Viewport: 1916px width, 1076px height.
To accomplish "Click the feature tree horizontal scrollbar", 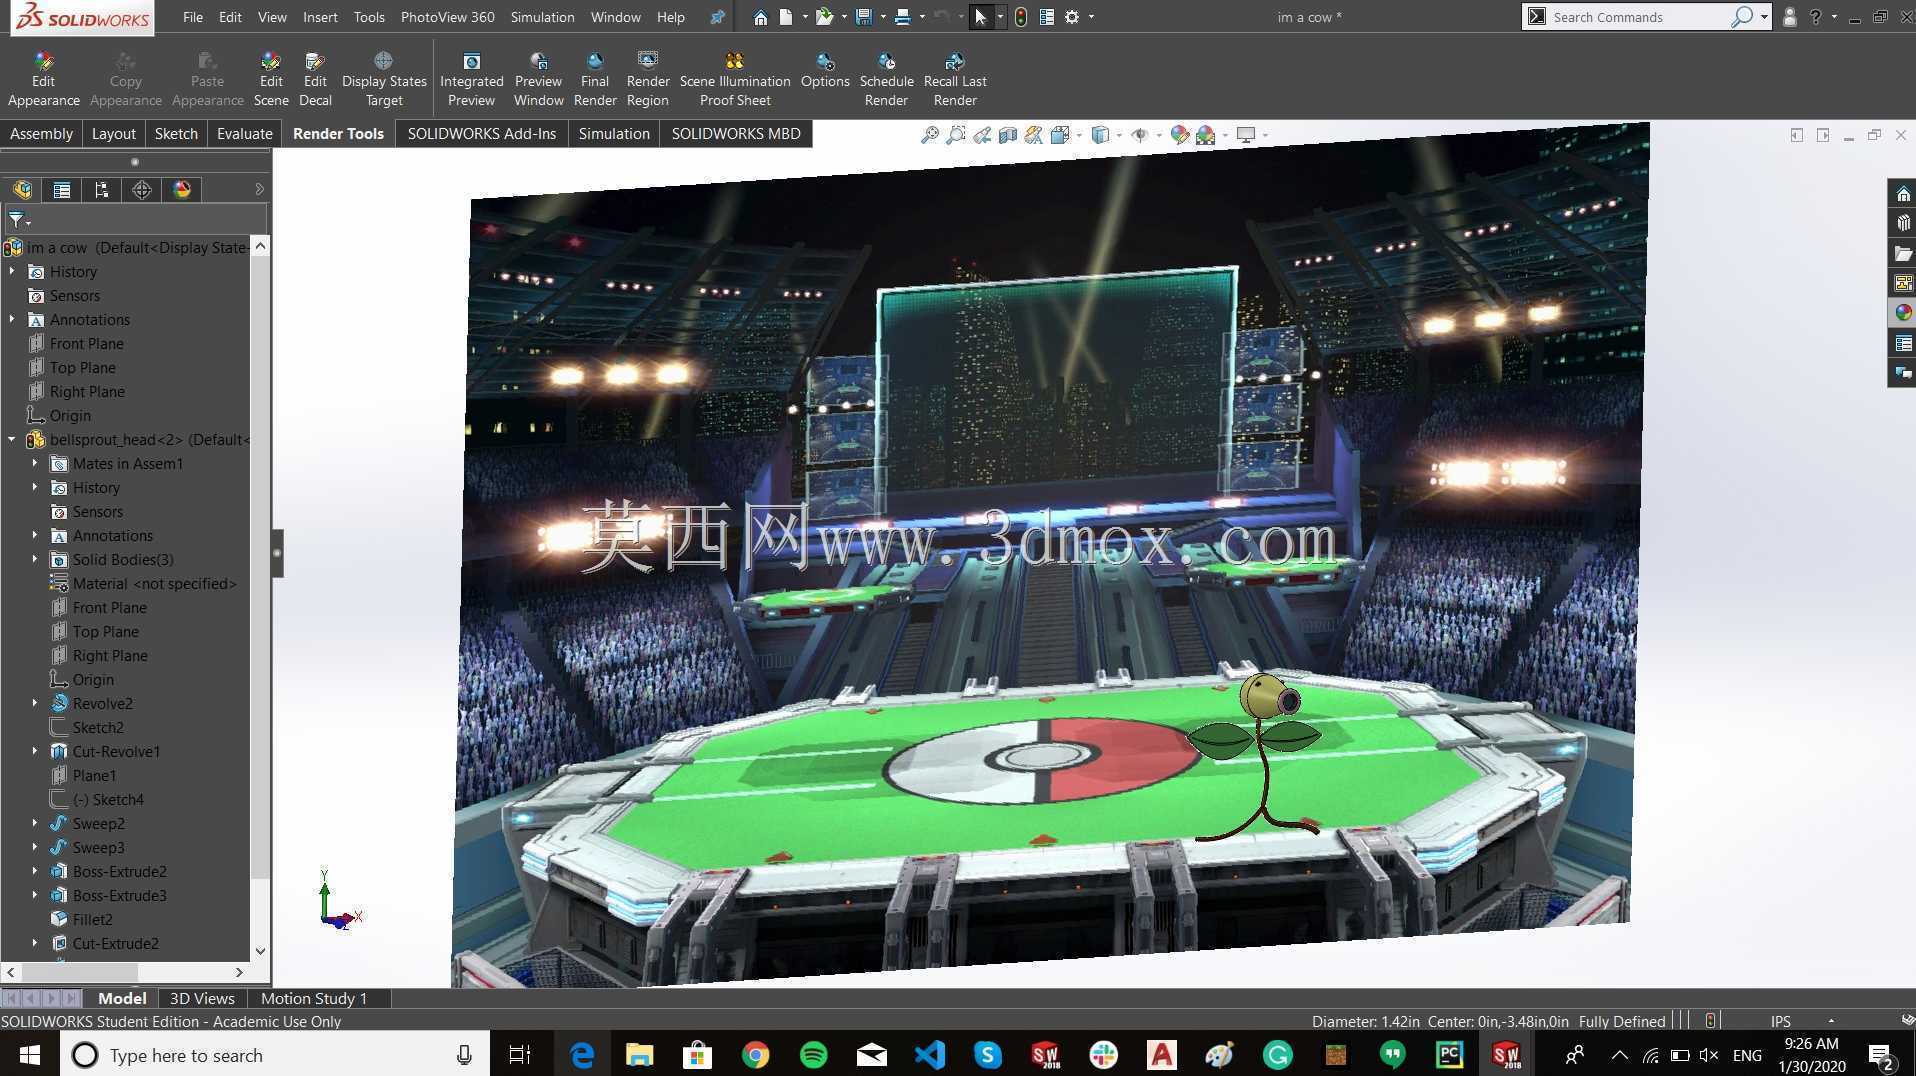I will click(x=125, y=972).
